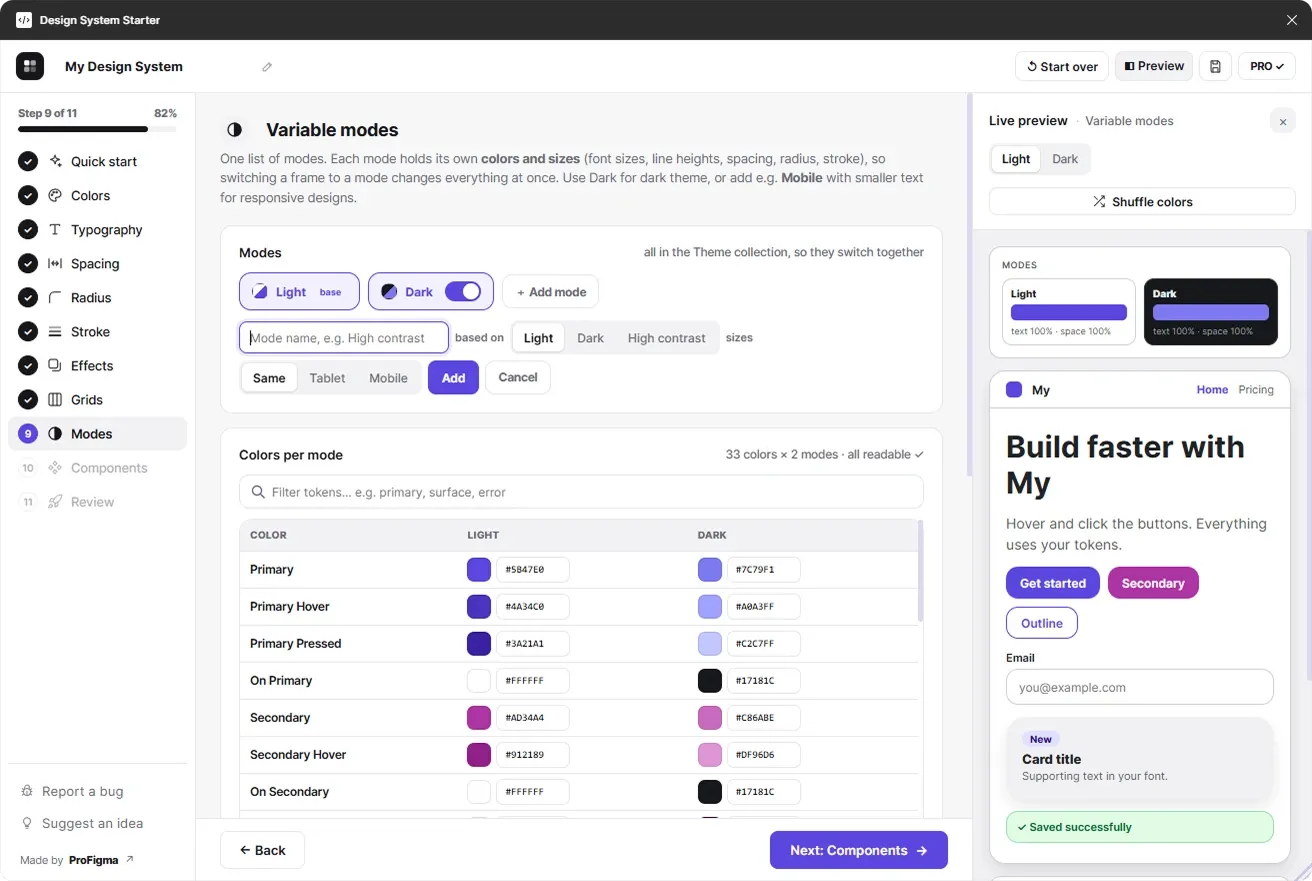Open the Stroke step
The width and height of the screenshot is (1312, 881).
[x=97, y=332]
